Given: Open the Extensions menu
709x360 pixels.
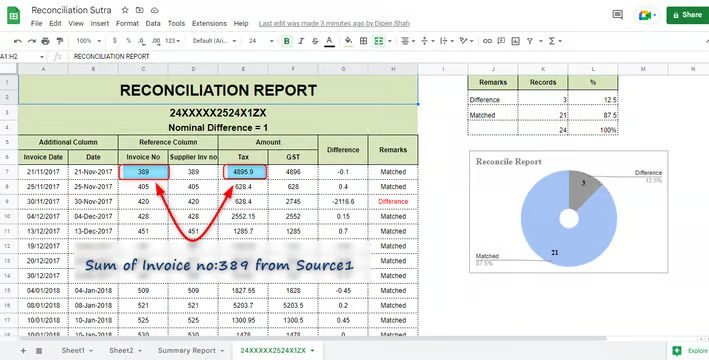Looking at the screenshot, I should click(x=209, y=24).
